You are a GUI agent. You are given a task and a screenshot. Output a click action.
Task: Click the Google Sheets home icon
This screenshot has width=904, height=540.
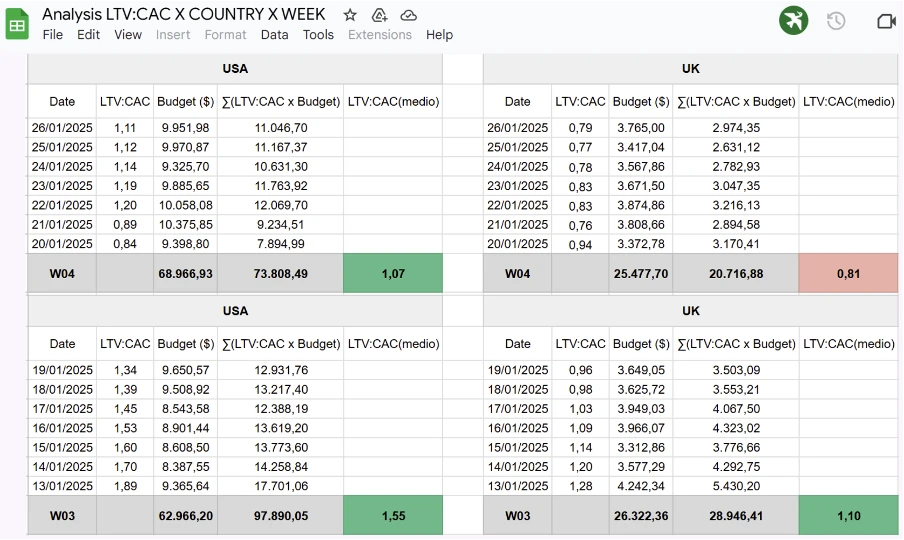pyautogui.click(x=17, y=24)
